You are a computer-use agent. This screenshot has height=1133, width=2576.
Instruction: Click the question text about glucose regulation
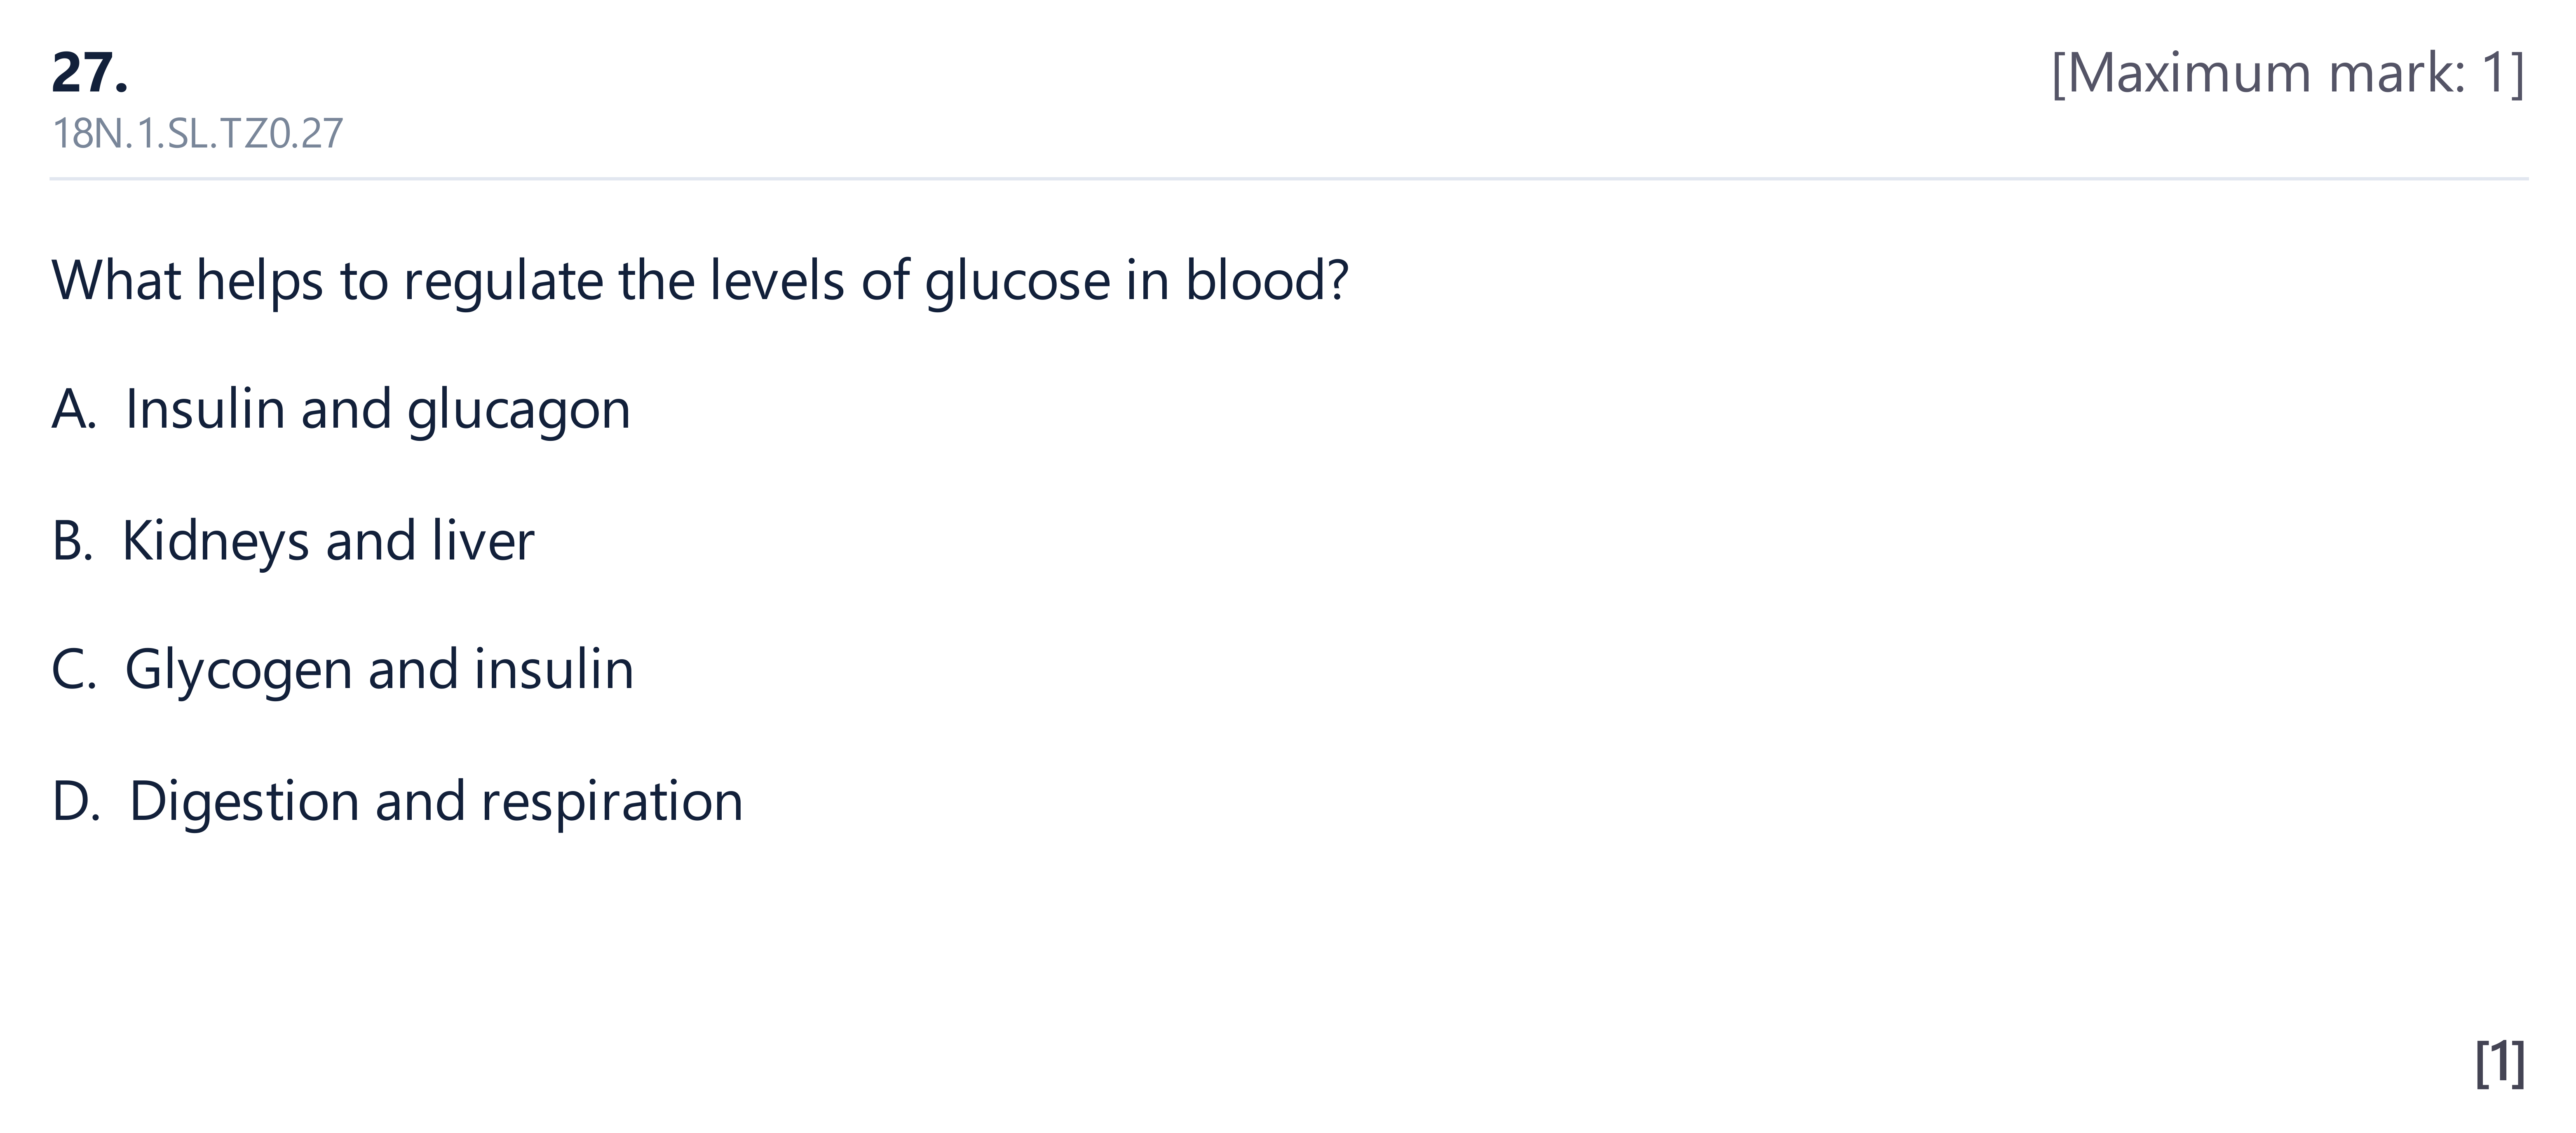pos(700,281)
